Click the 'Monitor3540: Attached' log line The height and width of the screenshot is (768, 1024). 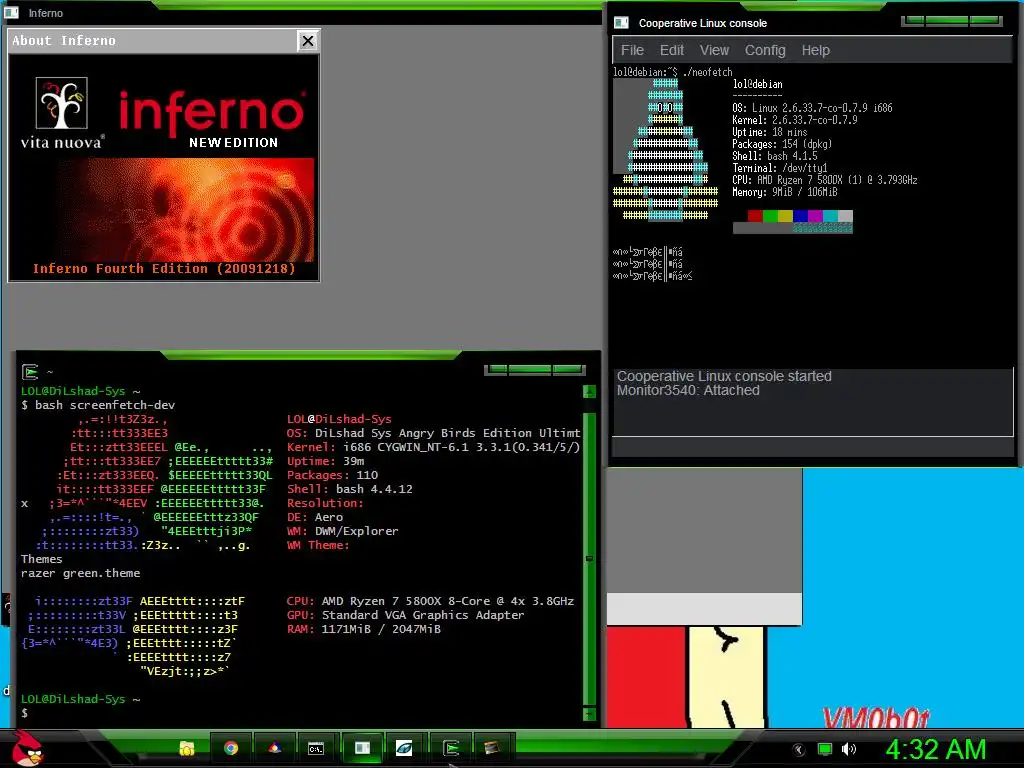coord(688,391)
